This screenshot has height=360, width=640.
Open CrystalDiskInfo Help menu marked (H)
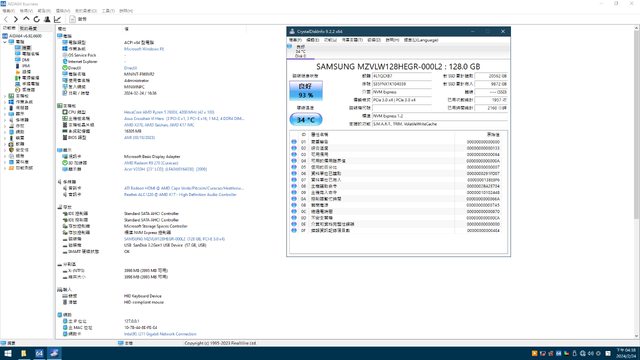point(392,40)
